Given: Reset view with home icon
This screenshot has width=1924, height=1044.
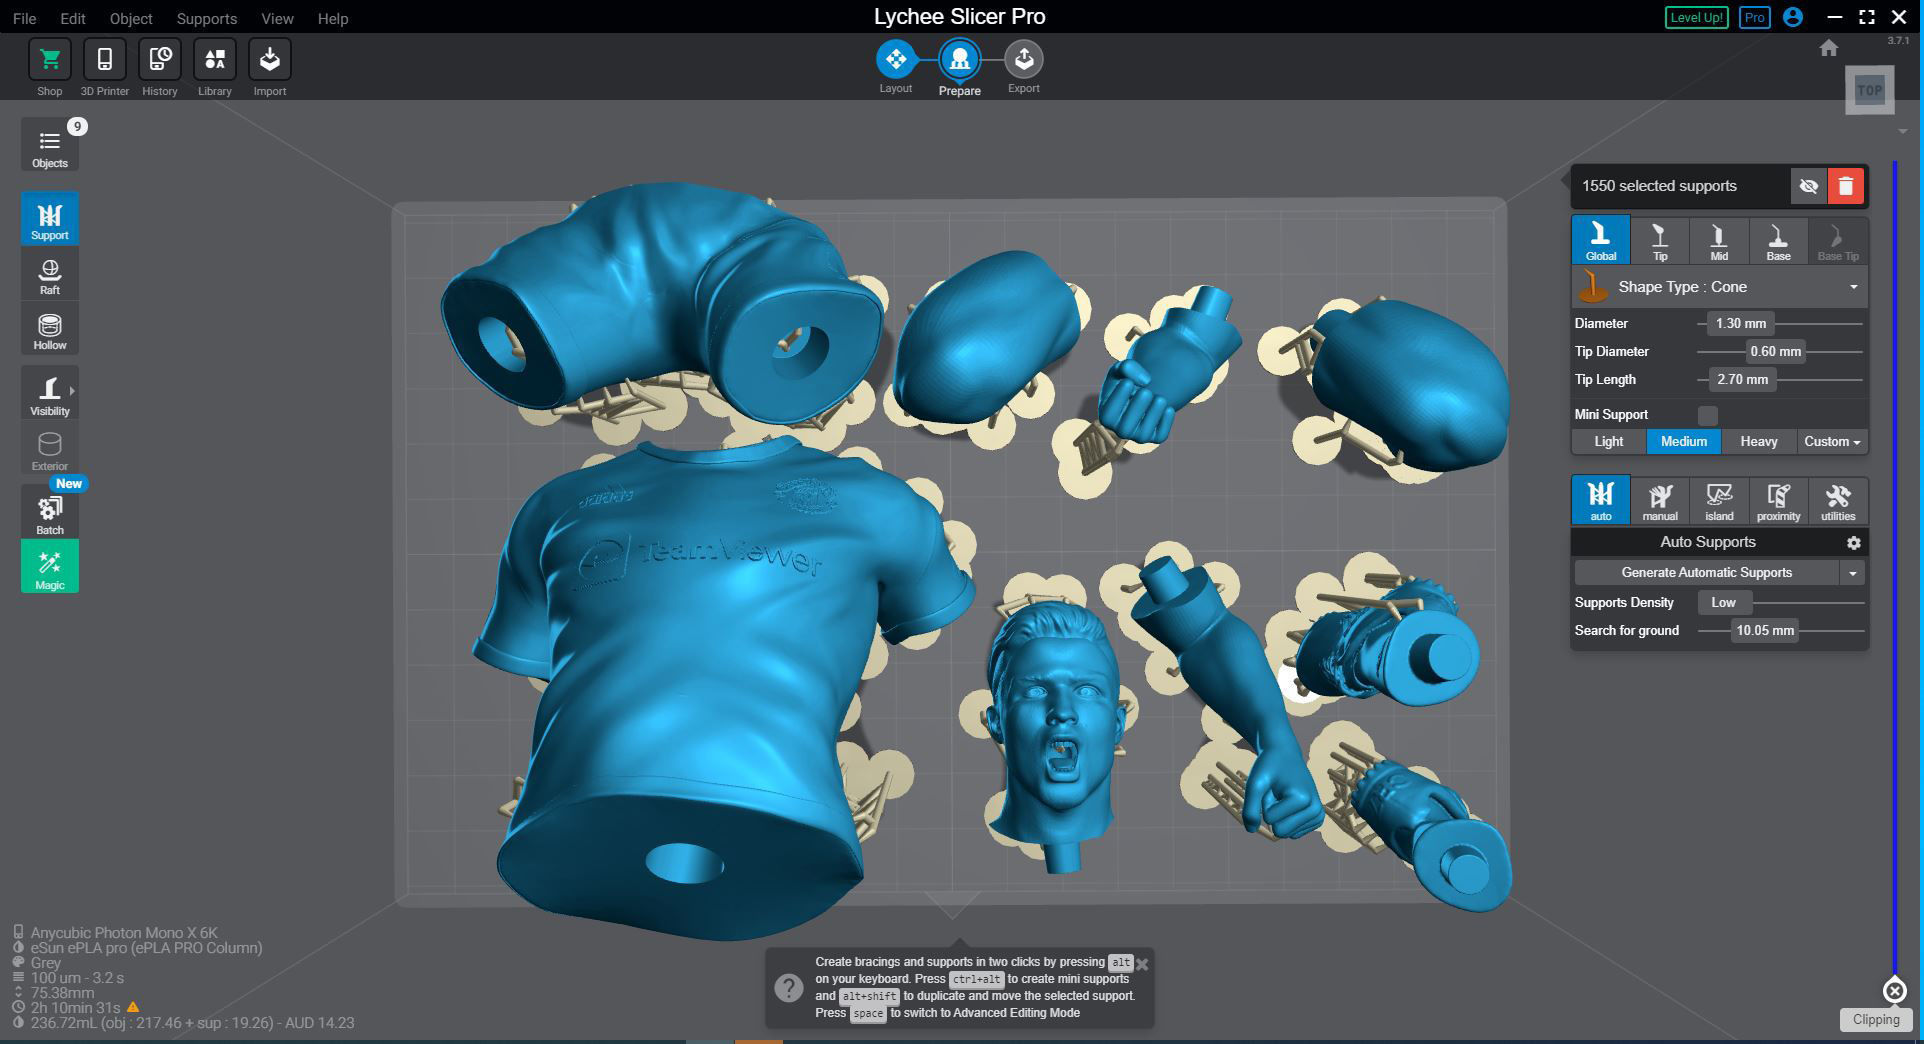Looking at the screenshot, I should click(x=1829, y=48).
